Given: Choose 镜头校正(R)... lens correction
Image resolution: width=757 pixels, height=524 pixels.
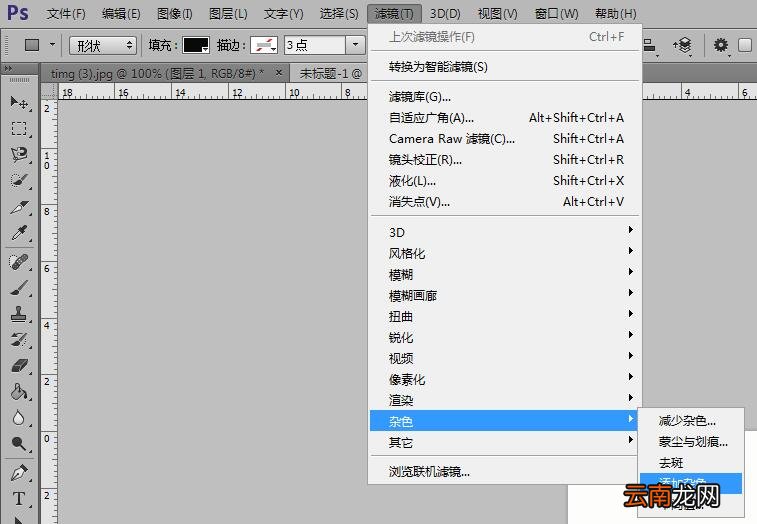Looking at the screenshot, I should (505, 159).
